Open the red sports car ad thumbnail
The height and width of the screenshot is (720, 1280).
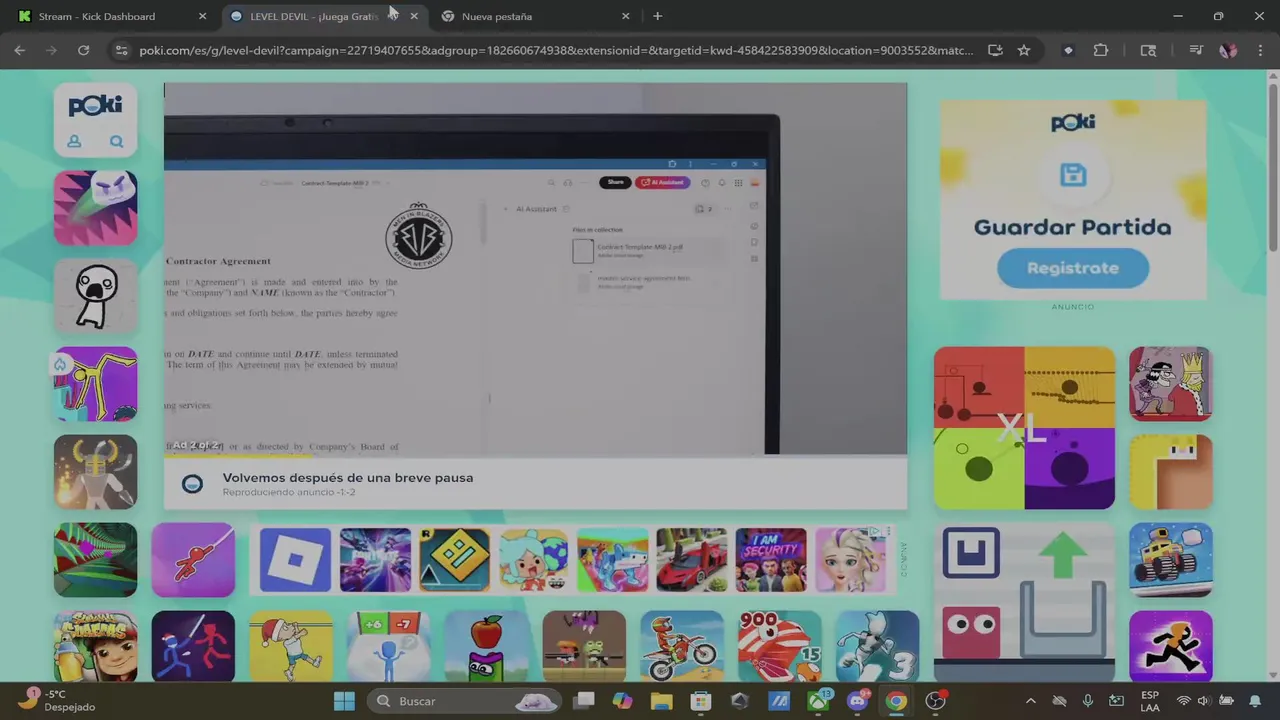691,560
